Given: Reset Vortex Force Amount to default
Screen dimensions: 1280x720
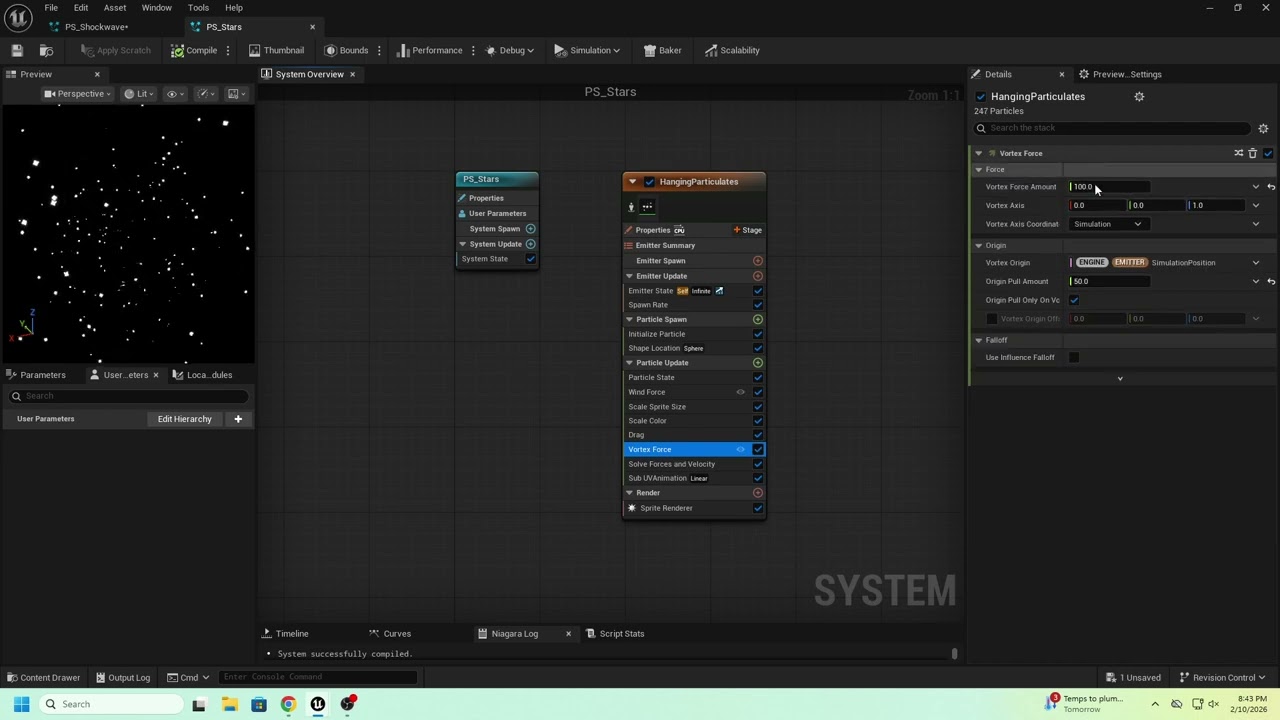Looking at the screenshot, I should [x=1271, y=187].
